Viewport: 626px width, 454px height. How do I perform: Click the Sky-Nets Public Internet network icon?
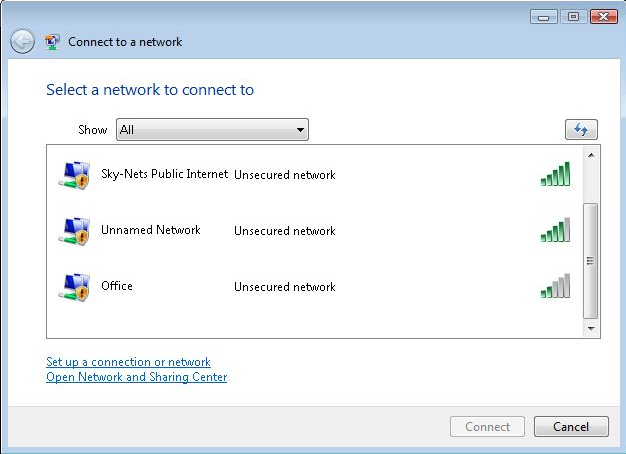pos(74,175)
